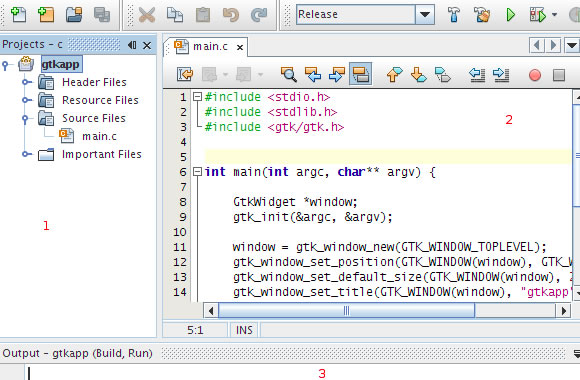Select Resource Files in project tree
580x380 pixels.
coord(100,100)
